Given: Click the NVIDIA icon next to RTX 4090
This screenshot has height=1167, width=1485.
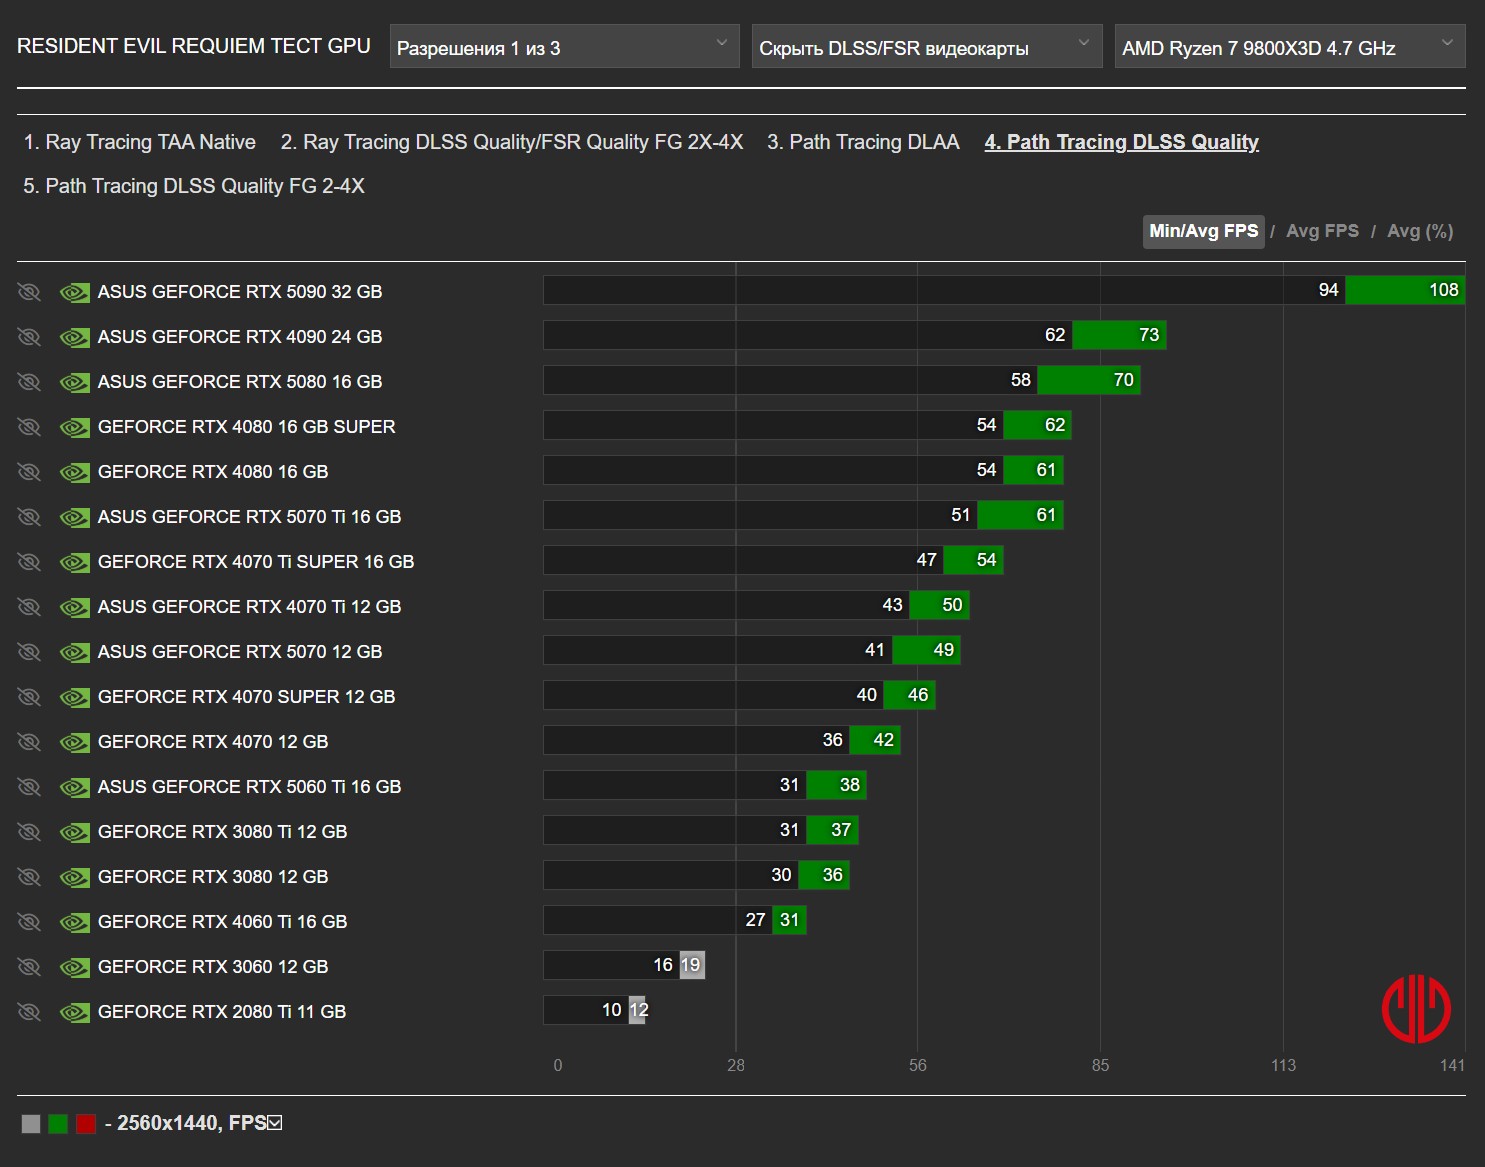Looking at the screenshot, I should pos(75,337).
